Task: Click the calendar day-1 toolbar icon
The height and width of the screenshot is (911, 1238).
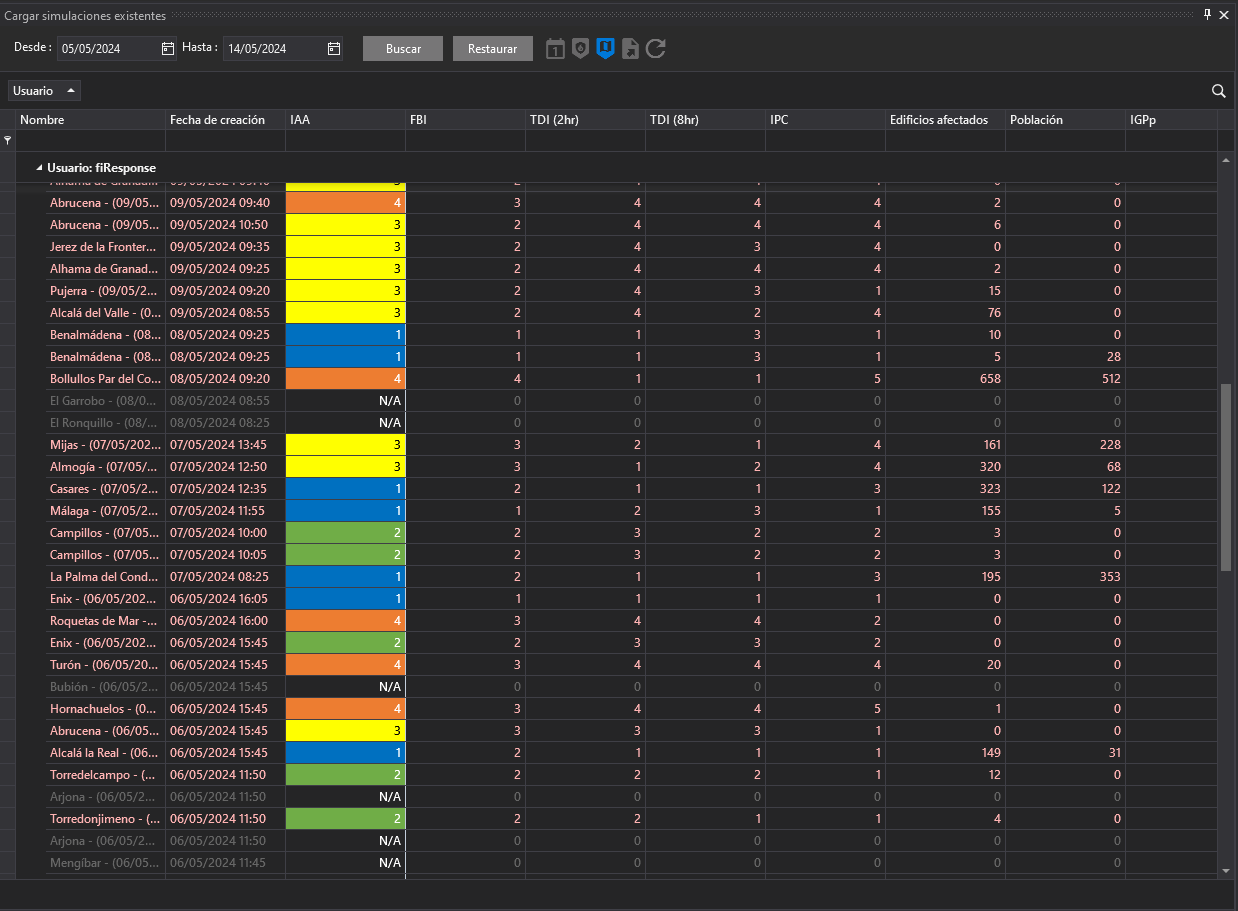Action: point(555,49)
